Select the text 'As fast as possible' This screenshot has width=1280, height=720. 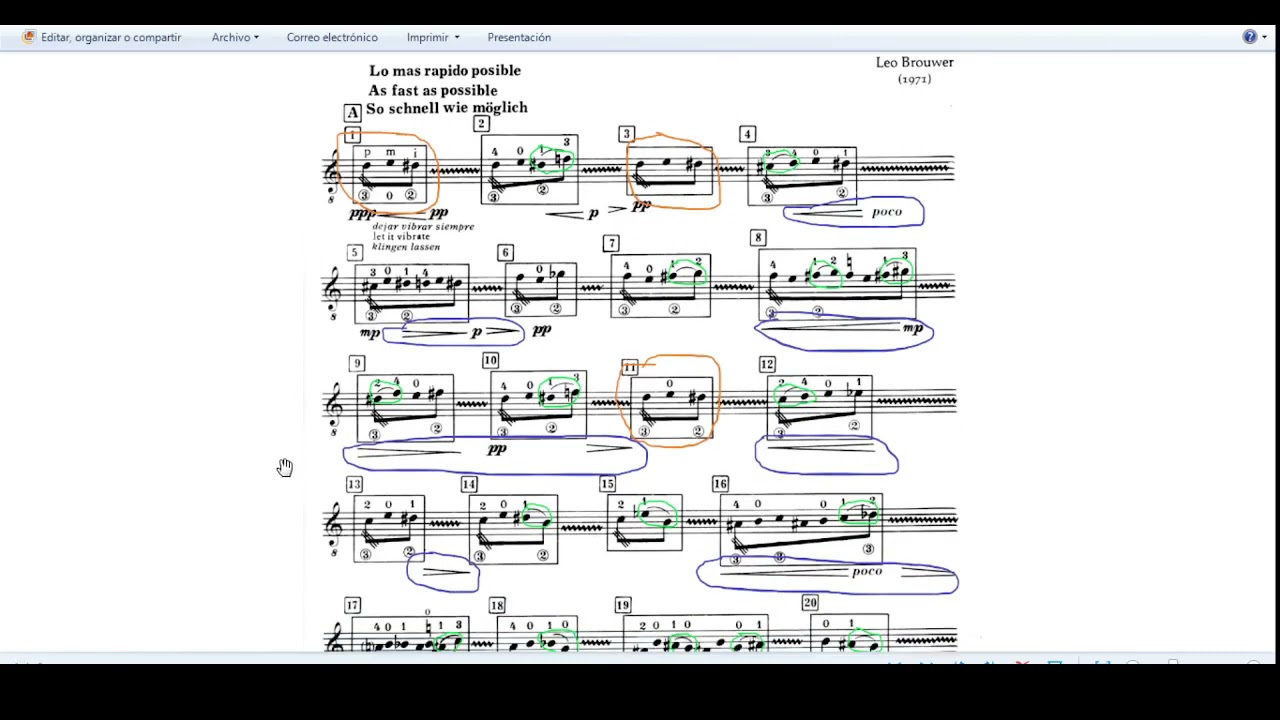[x=433, y=90]
